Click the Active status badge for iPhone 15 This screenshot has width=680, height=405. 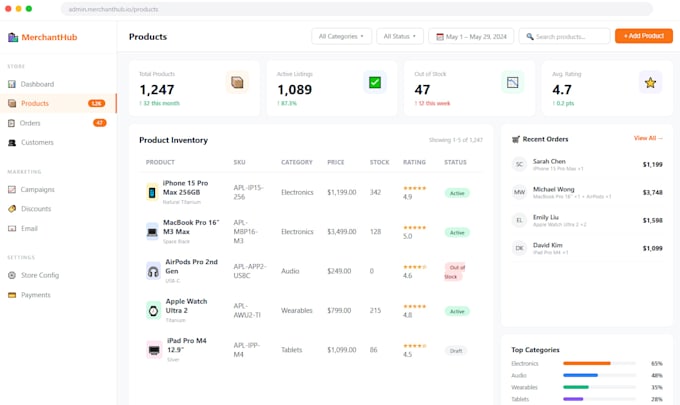pyautogui.click(x=457, y=193)
